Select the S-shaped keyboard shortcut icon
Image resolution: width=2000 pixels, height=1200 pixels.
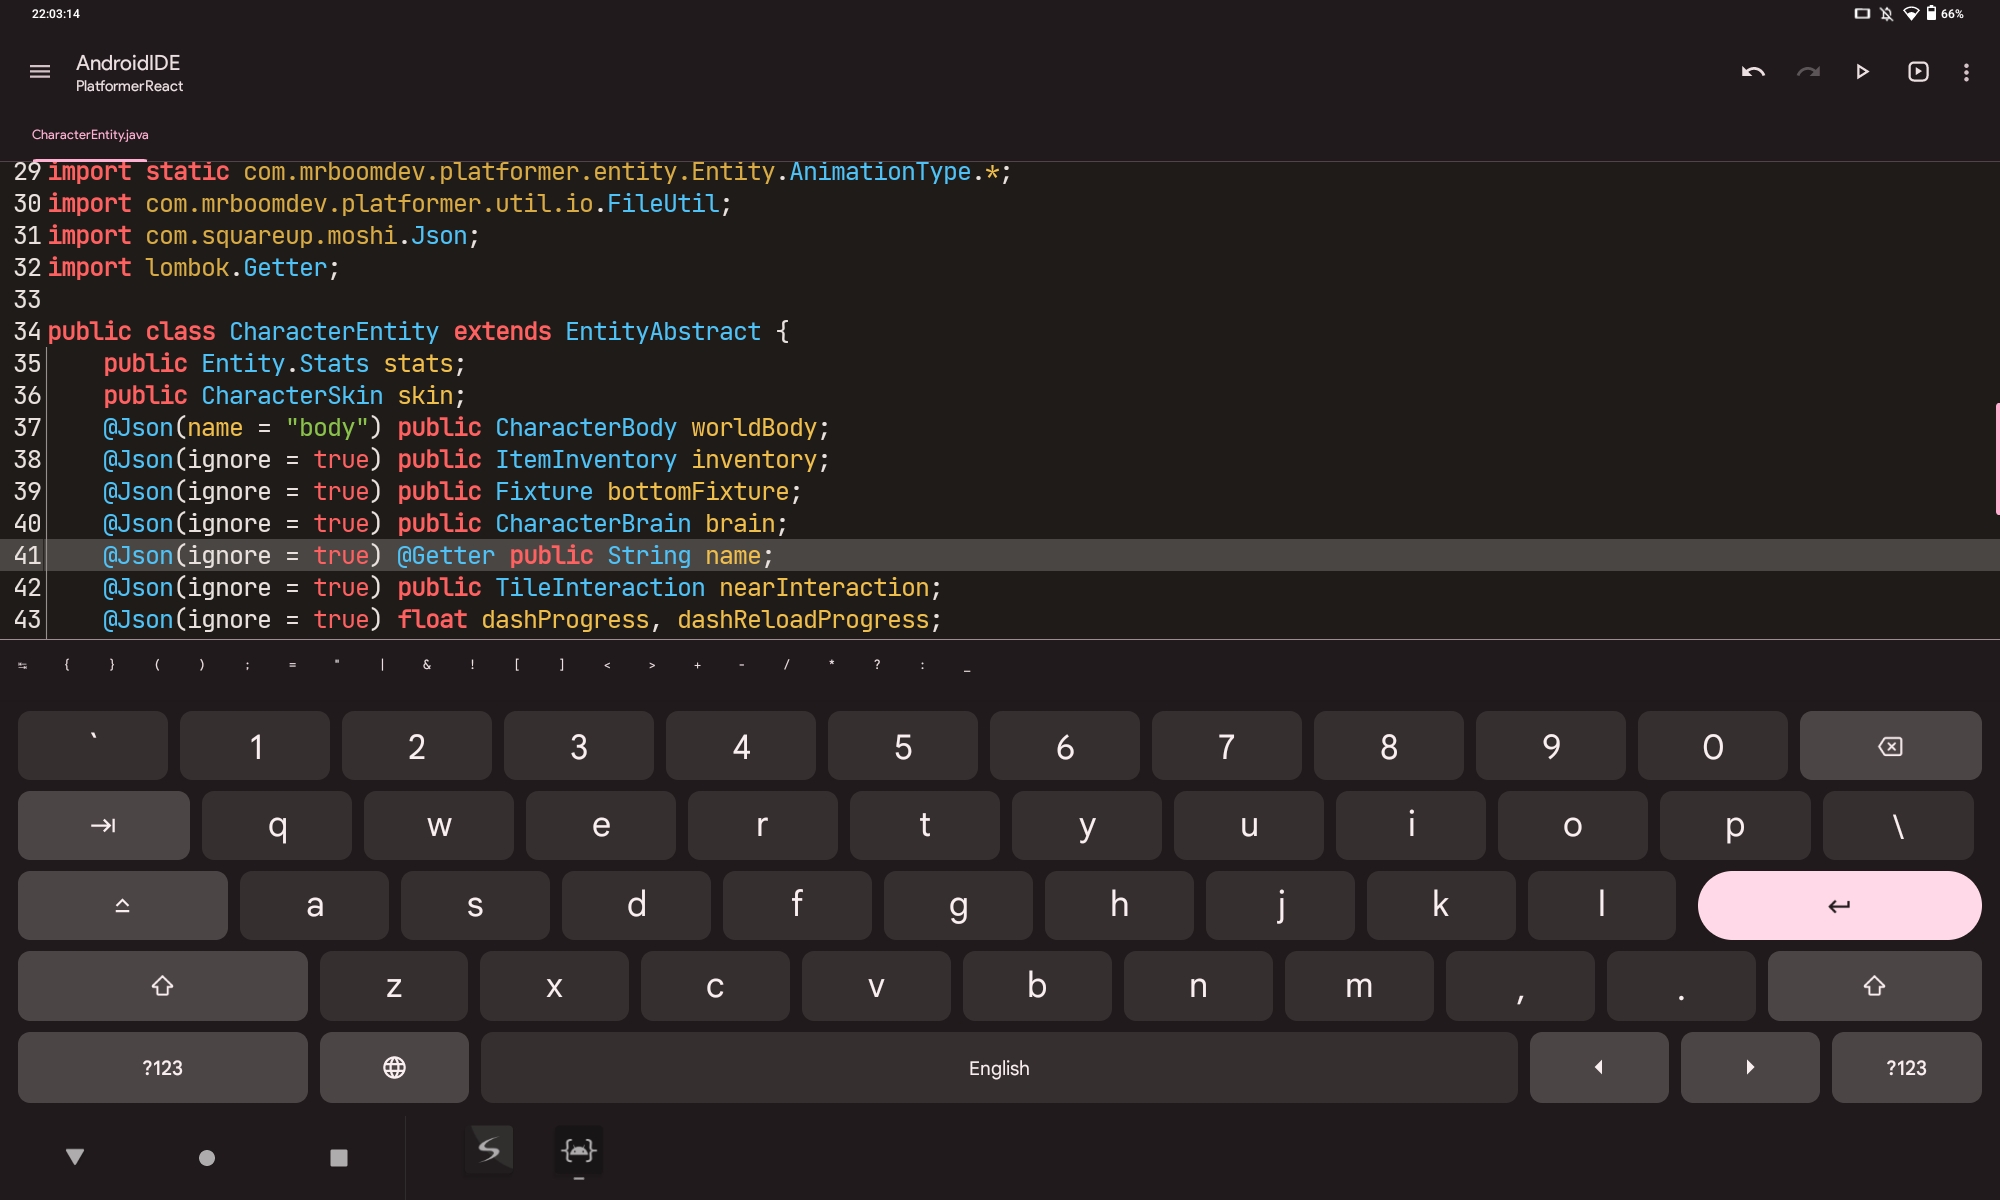click(489, 1150)
